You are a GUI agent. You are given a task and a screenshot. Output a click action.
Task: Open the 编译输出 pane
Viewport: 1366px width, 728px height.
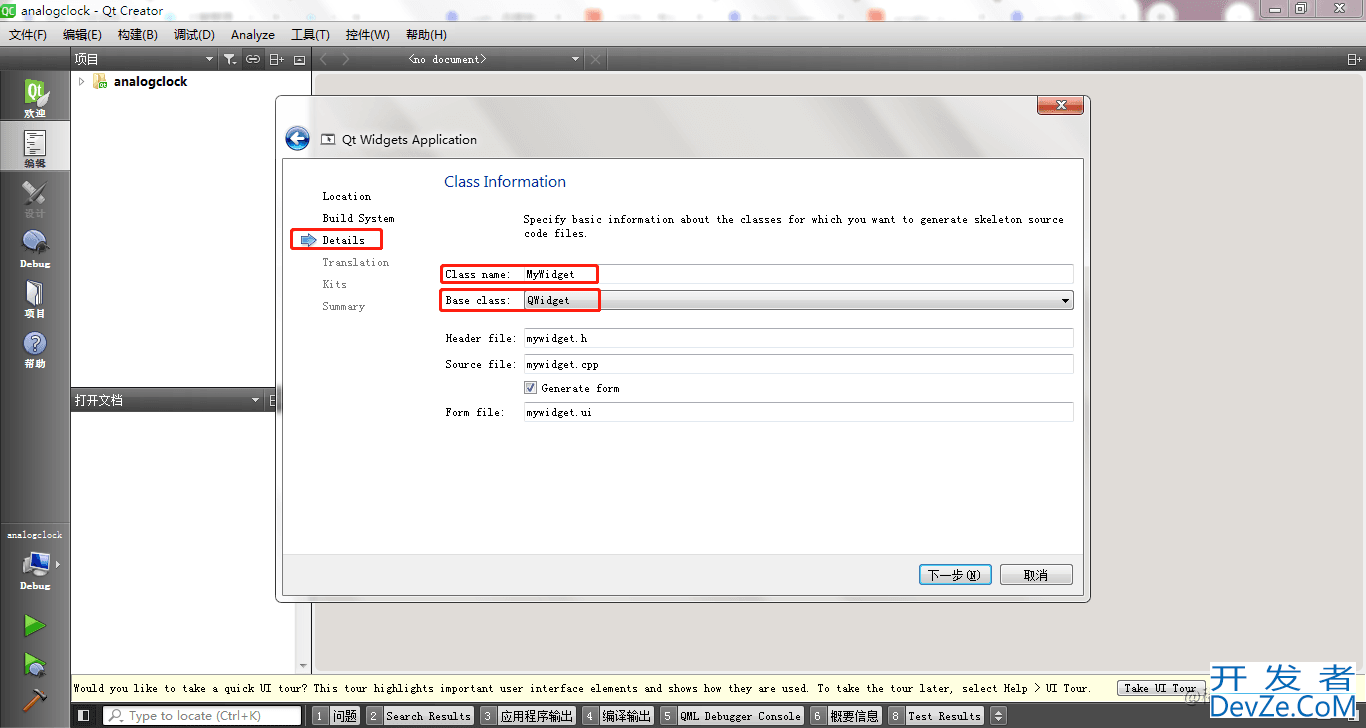tap(617, 715)
